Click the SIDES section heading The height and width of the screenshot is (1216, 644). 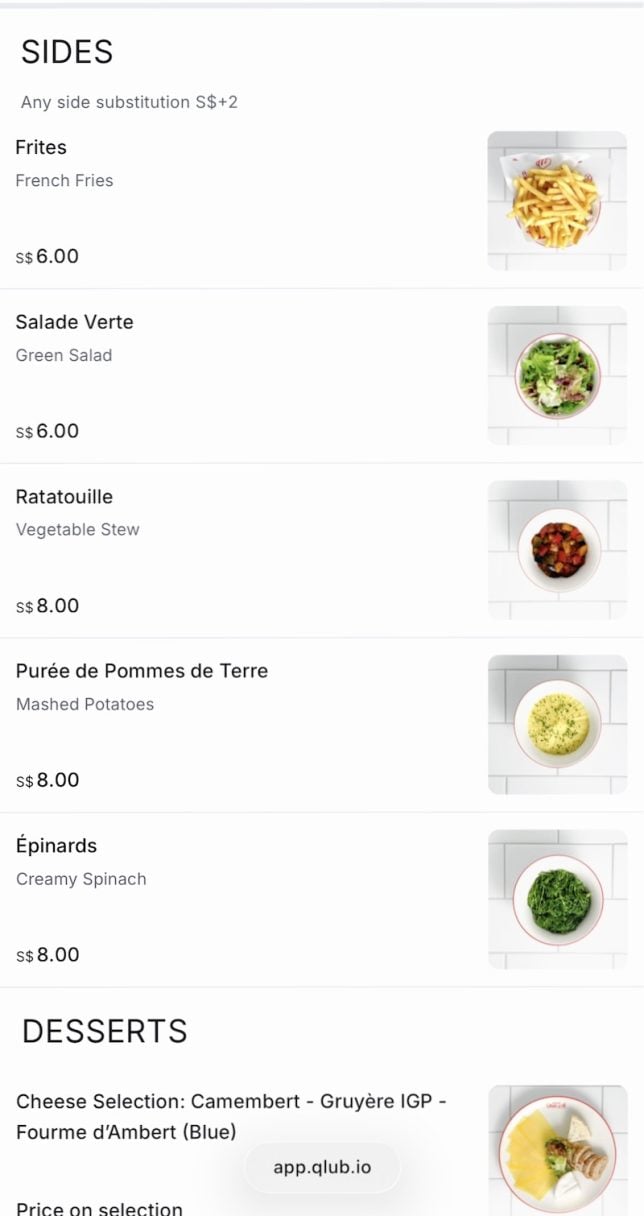tap(67, 52)
